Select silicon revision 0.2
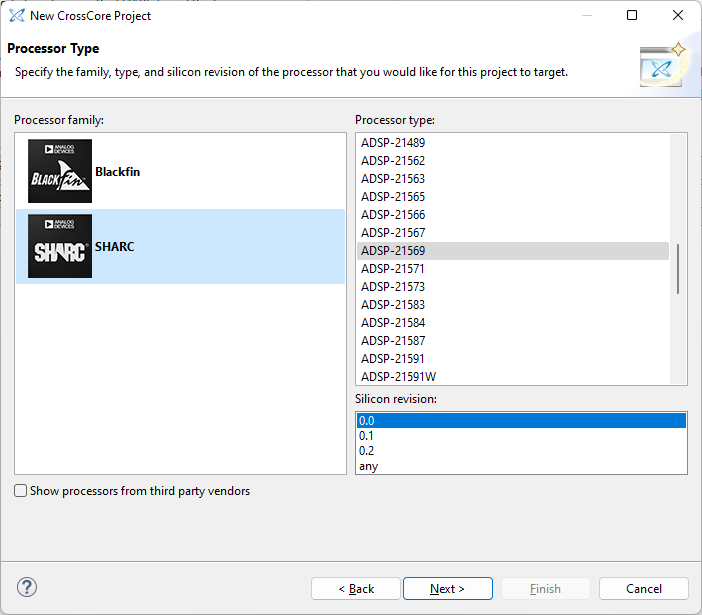 [x=367, y=451]
